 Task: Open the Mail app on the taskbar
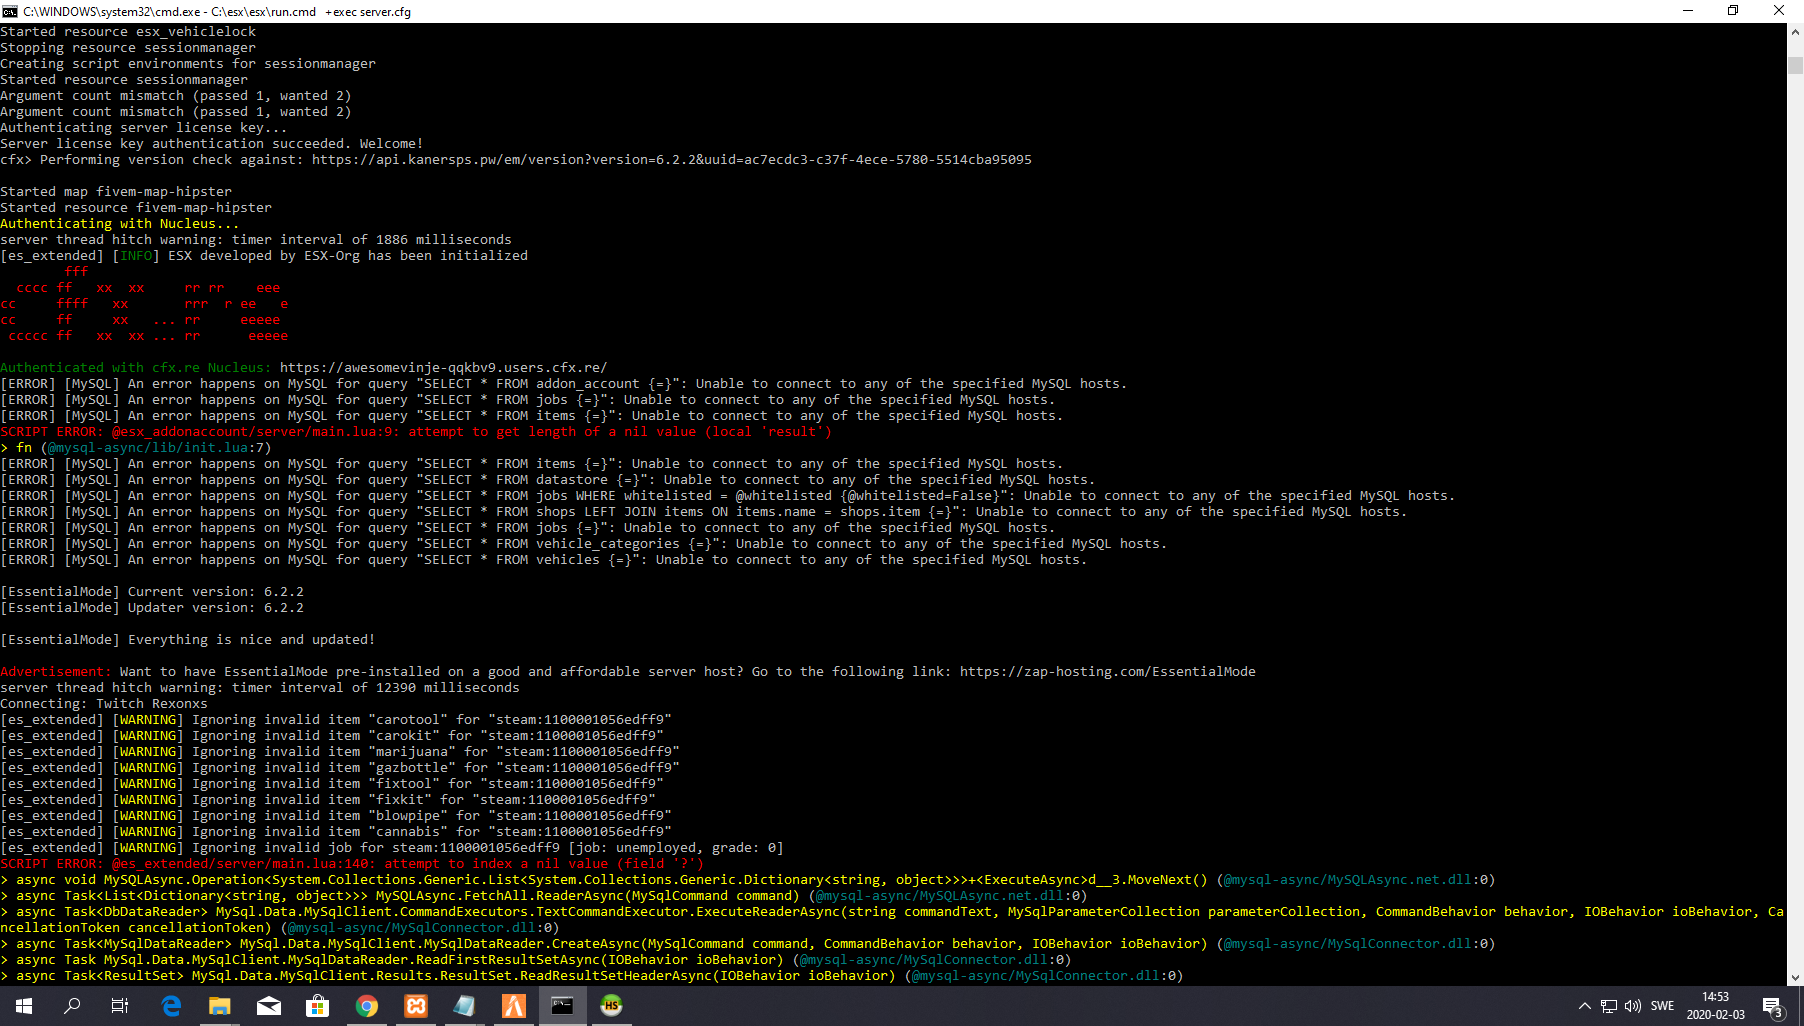pyautogui.click(x=269, y=1006)
